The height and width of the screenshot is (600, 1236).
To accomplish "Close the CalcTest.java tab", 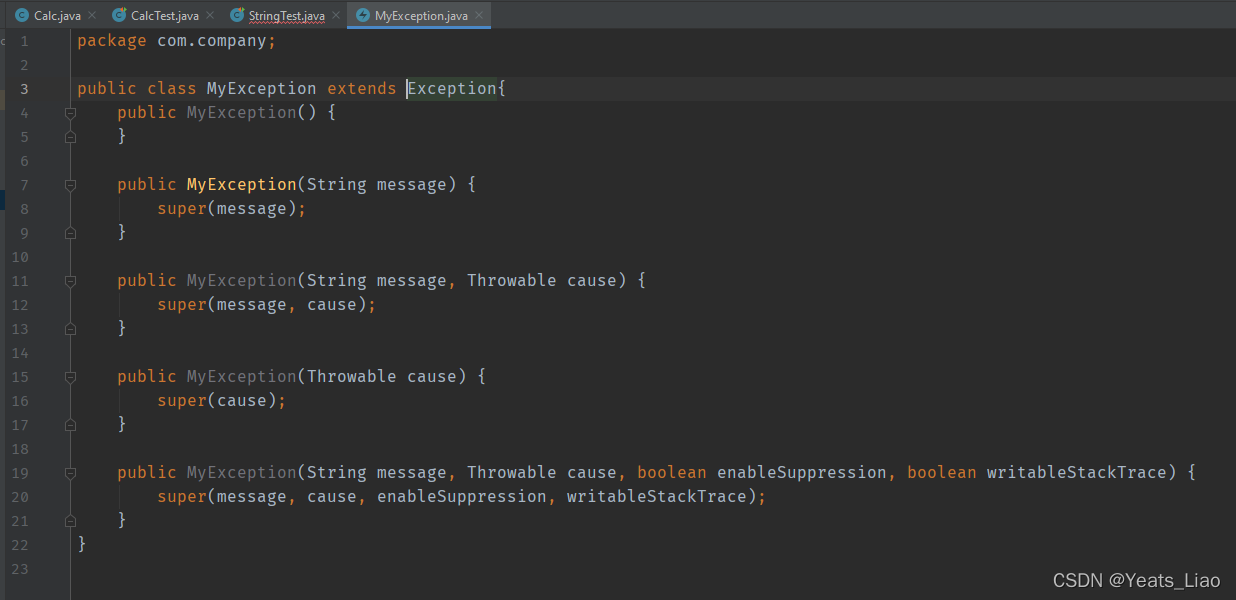I will (209, 16).
